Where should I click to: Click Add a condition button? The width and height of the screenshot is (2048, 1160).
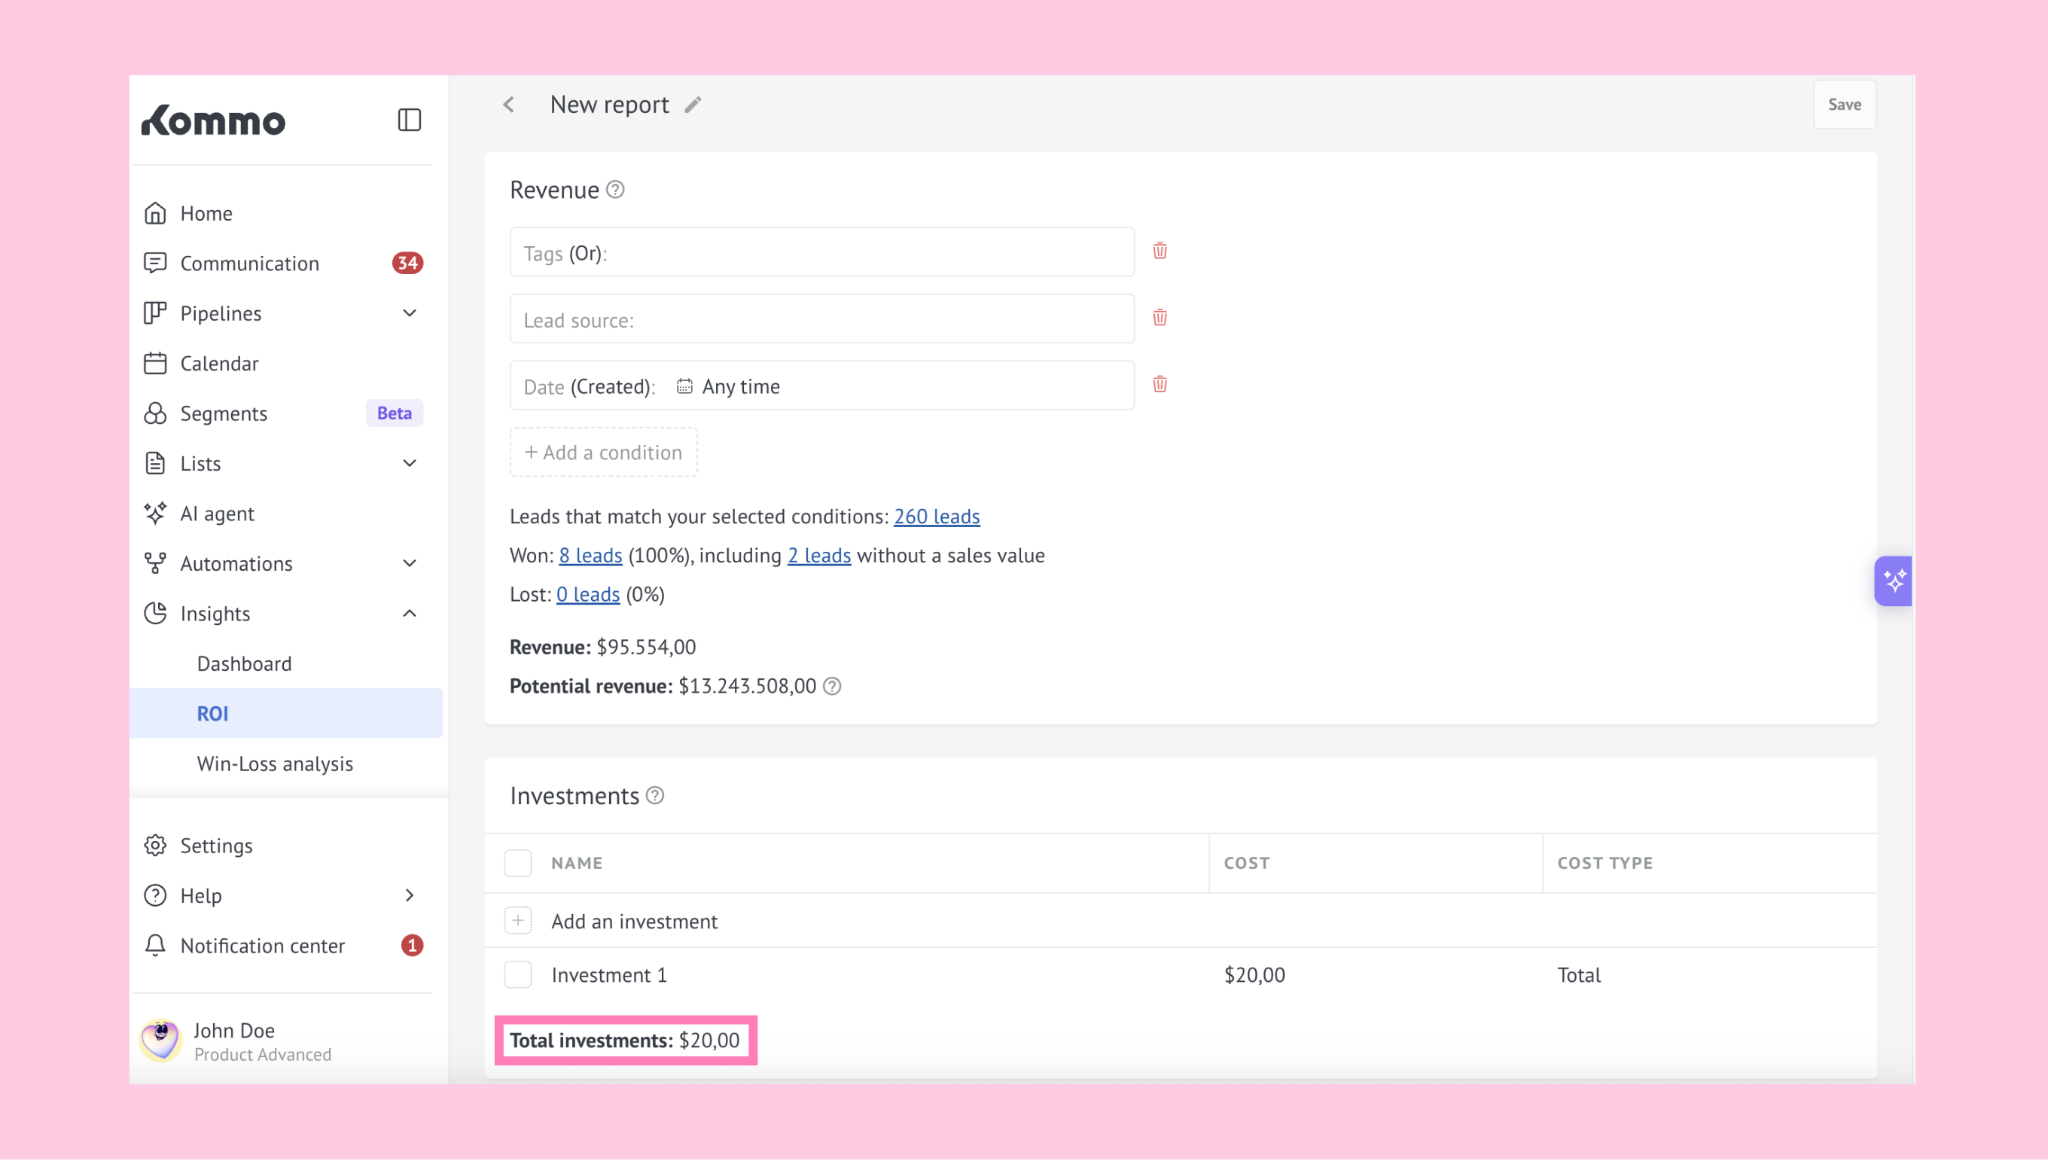point(604,452)
